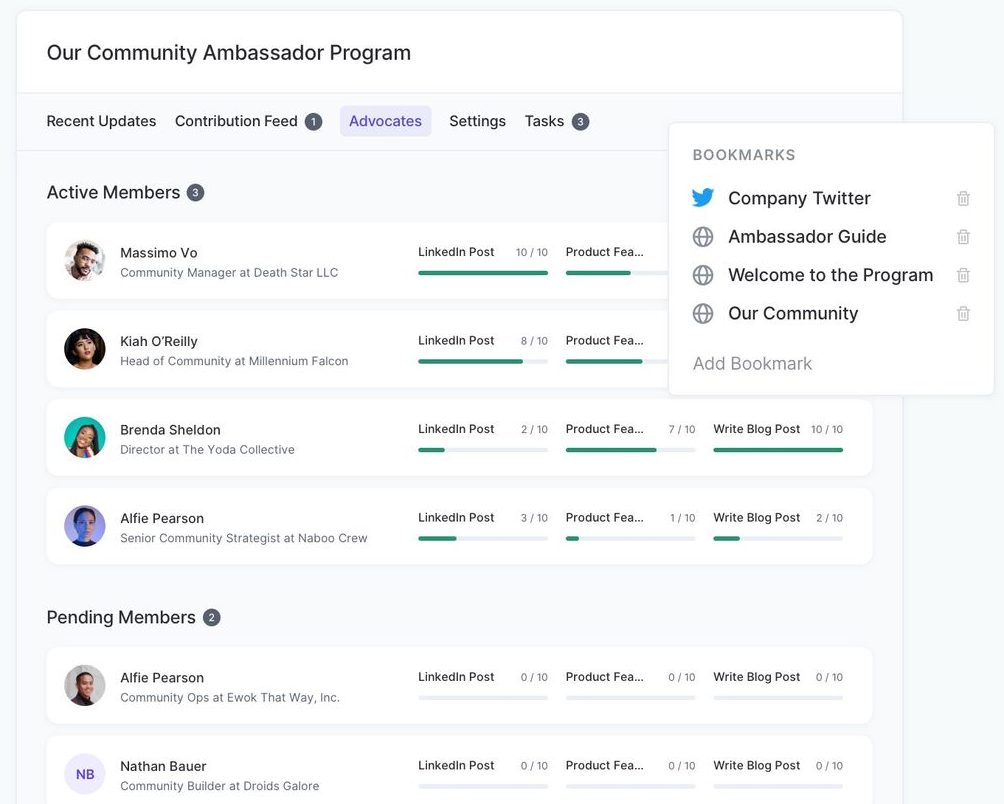Open the Company Twitter bookmark link
The height and width of the screenshot is (804, 1004).
pyautogui.click(x=799, y=198)
